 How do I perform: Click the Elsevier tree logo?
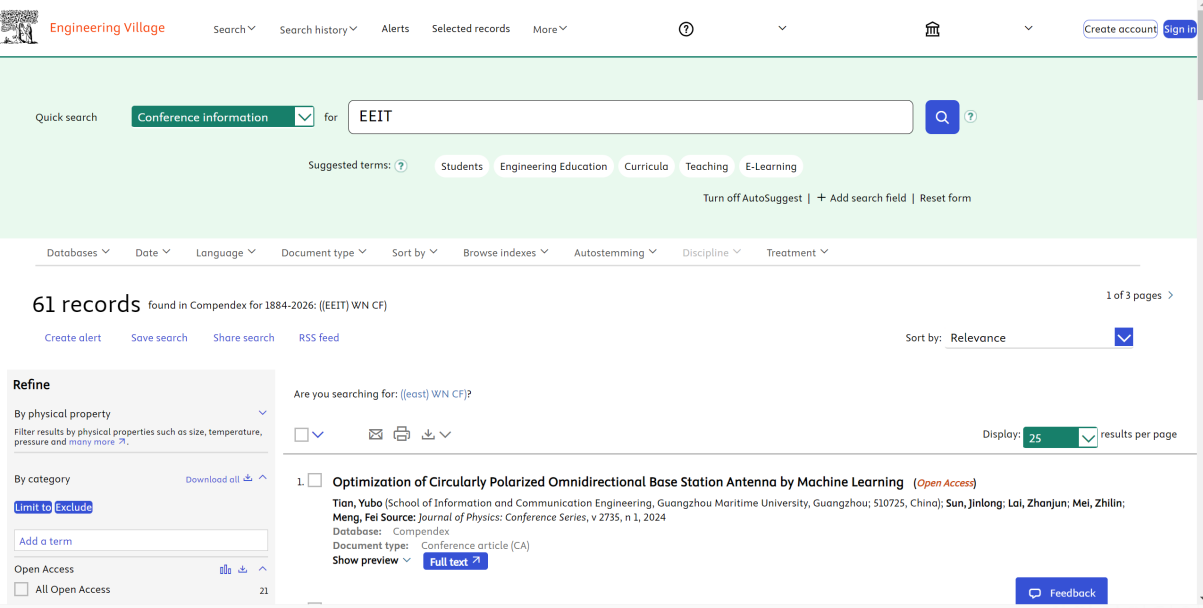(x=20, y=27)
